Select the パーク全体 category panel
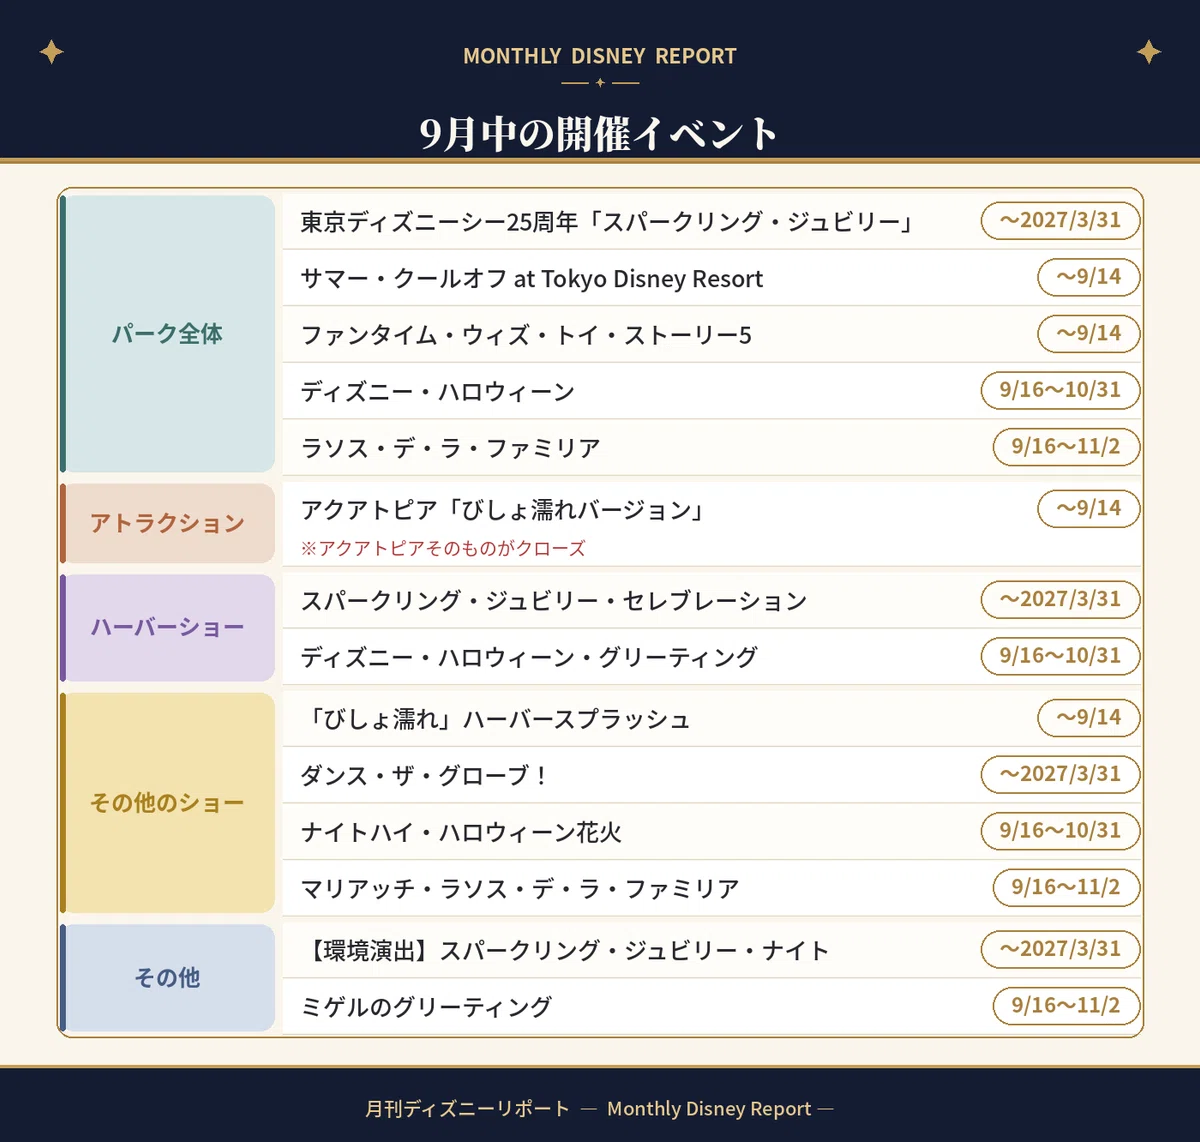The image size is (1200, 1142). click(x=167, y=334)
